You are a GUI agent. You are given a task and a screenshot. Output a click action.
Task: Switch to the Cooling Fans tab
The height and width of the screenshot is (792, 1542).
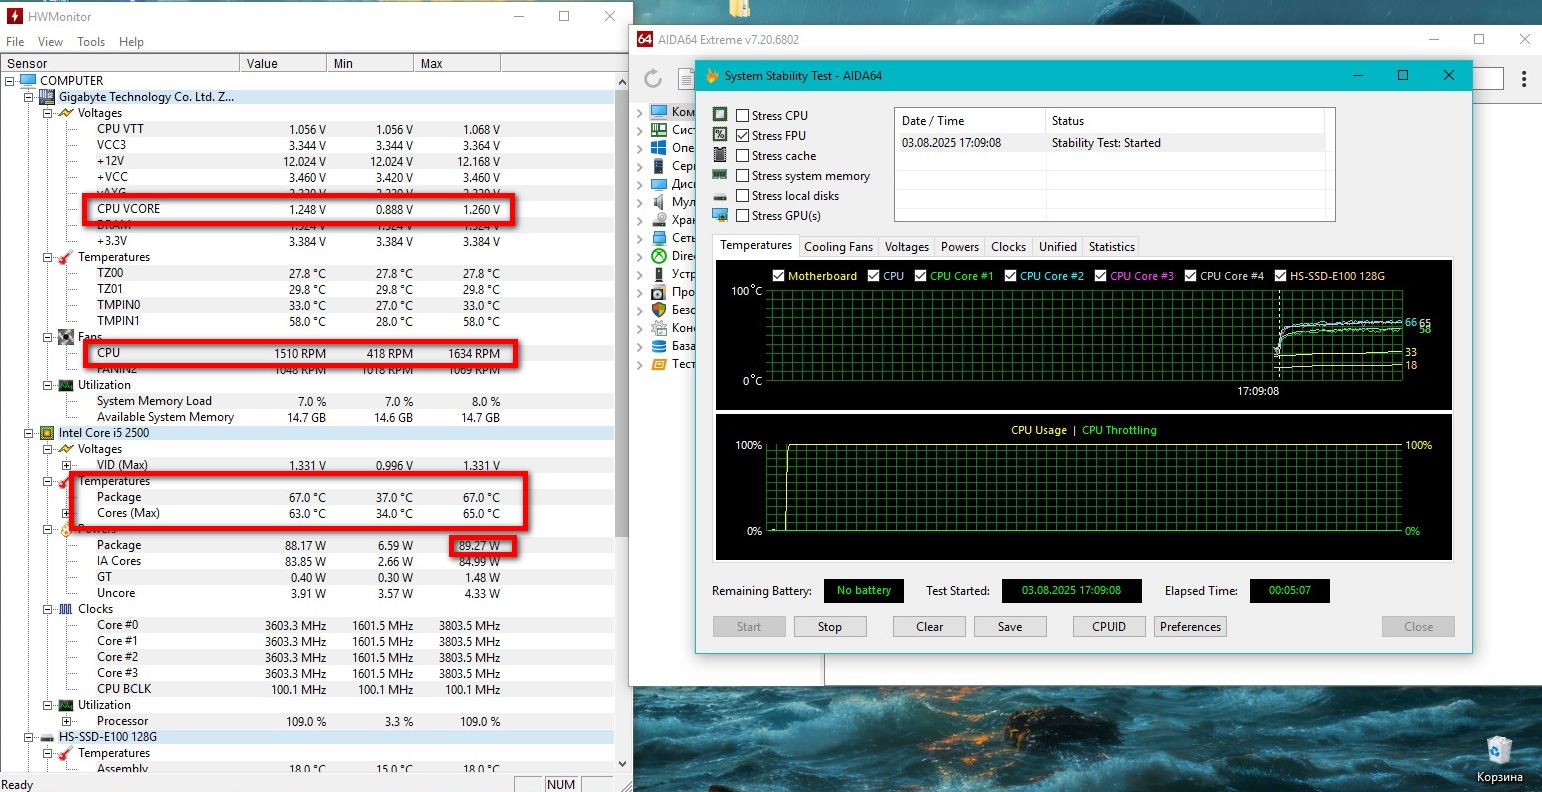[x=838, y=247]
